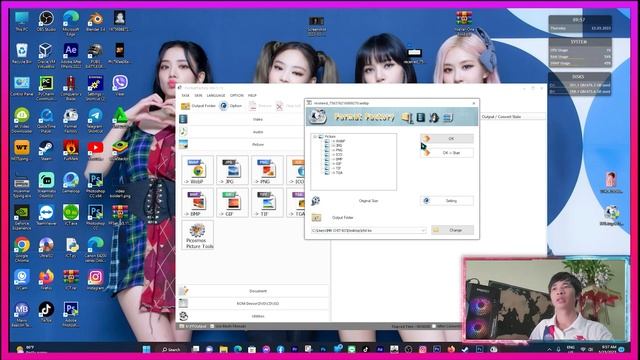Screen dimensions: 640x360
Task: Open the HELP menu
Action: [x=252, y=96]
